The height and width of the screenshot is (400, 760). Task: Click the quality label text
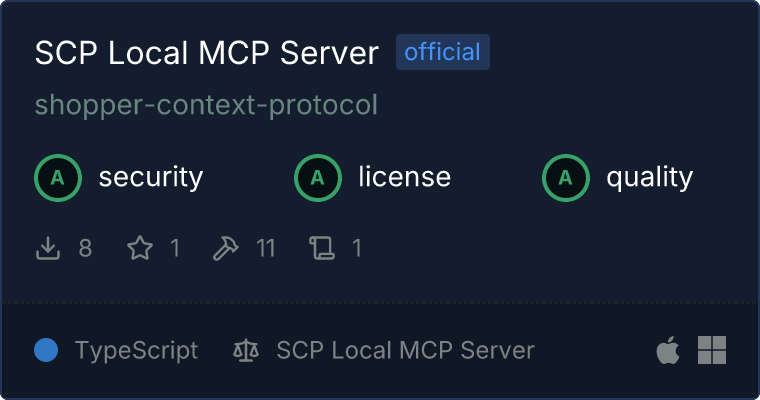649,177
